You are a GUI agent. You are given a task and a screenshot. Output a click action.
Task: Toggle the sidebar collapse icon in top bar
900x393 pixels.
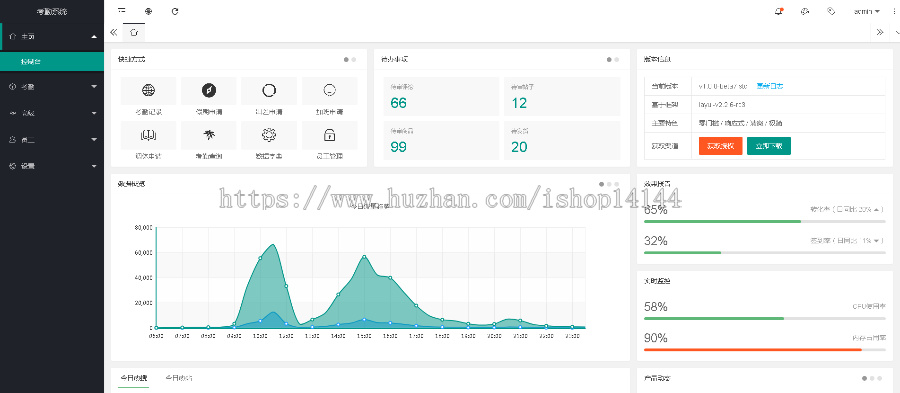tap(122, 11)
